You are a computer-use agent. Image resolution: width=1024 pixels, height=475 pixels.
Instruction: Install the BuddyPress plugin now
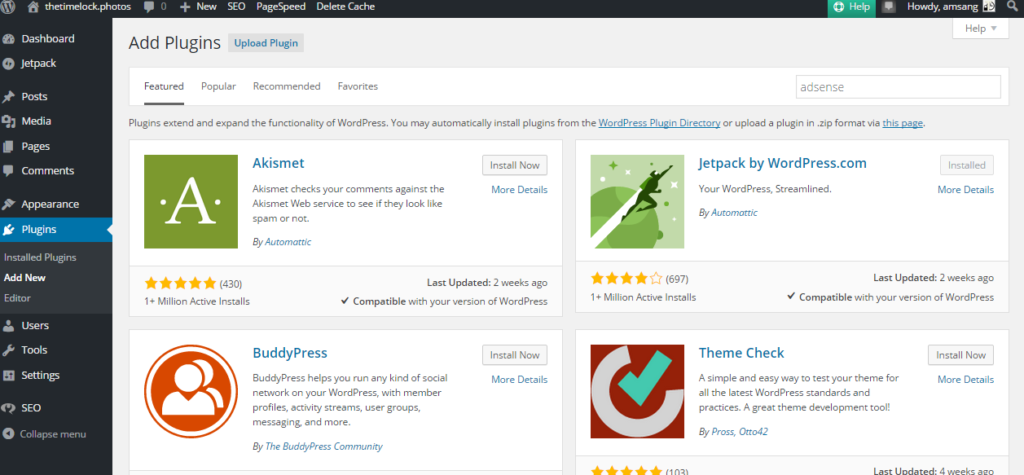pyautogui.click(x=515, y=355)
